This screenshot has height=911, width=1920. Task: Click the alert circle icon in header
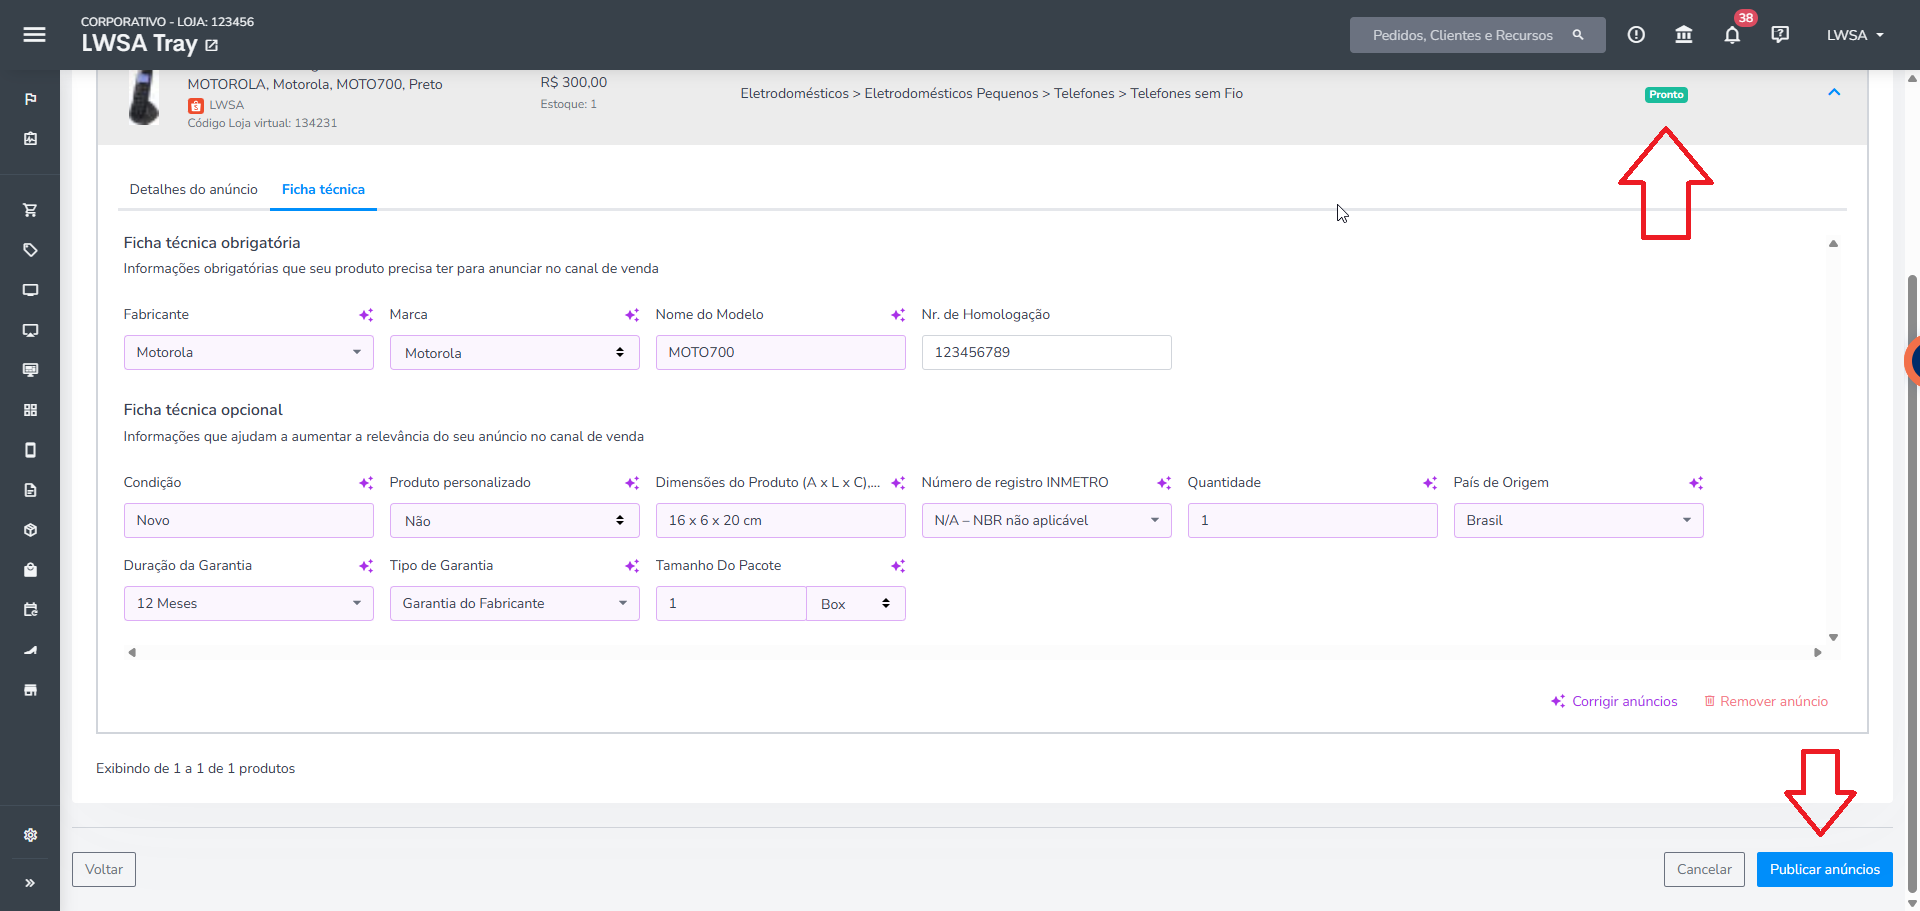[x=1636, y=35]
